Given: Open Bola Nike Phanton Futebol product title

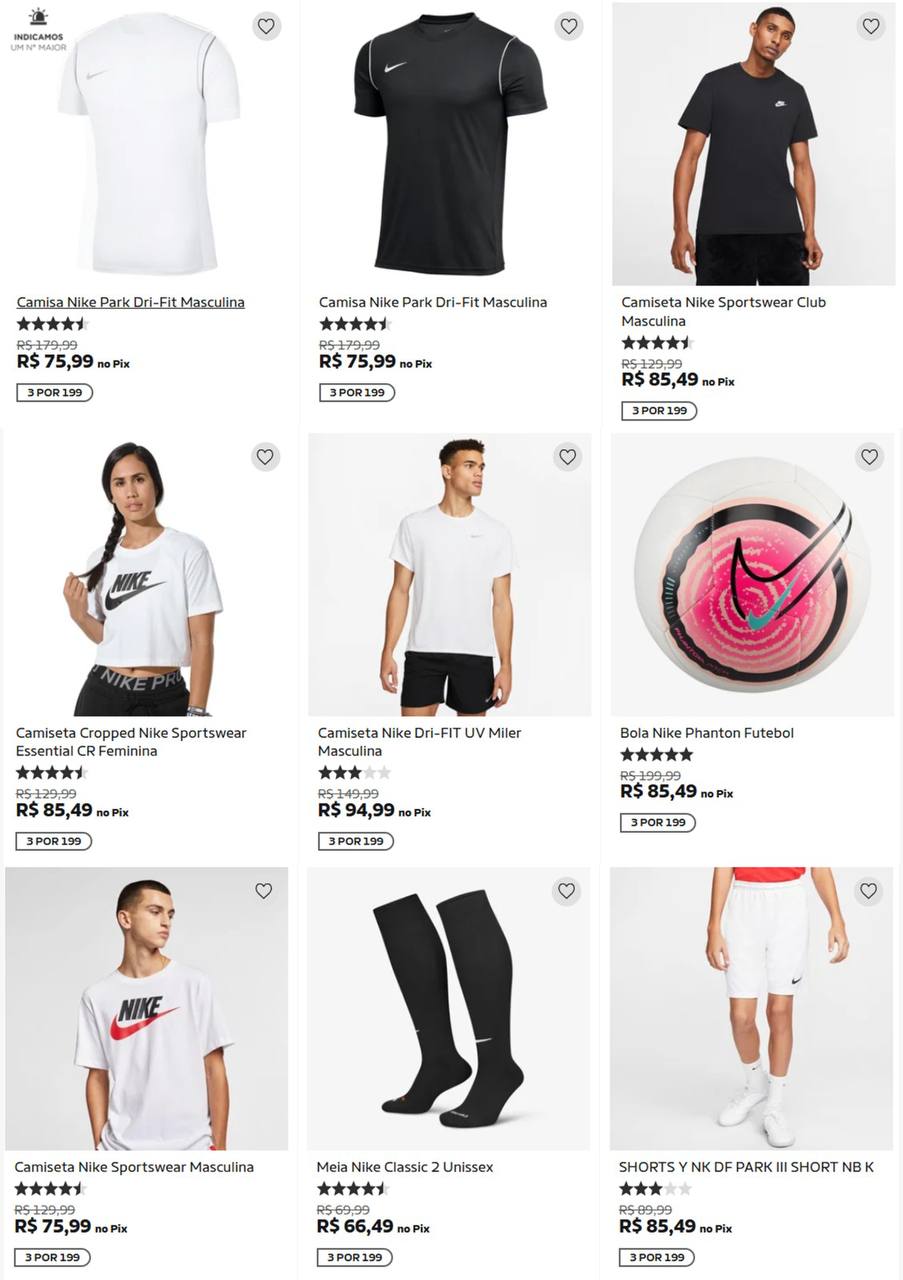Looking at the screenshot, I should point(707,733).
